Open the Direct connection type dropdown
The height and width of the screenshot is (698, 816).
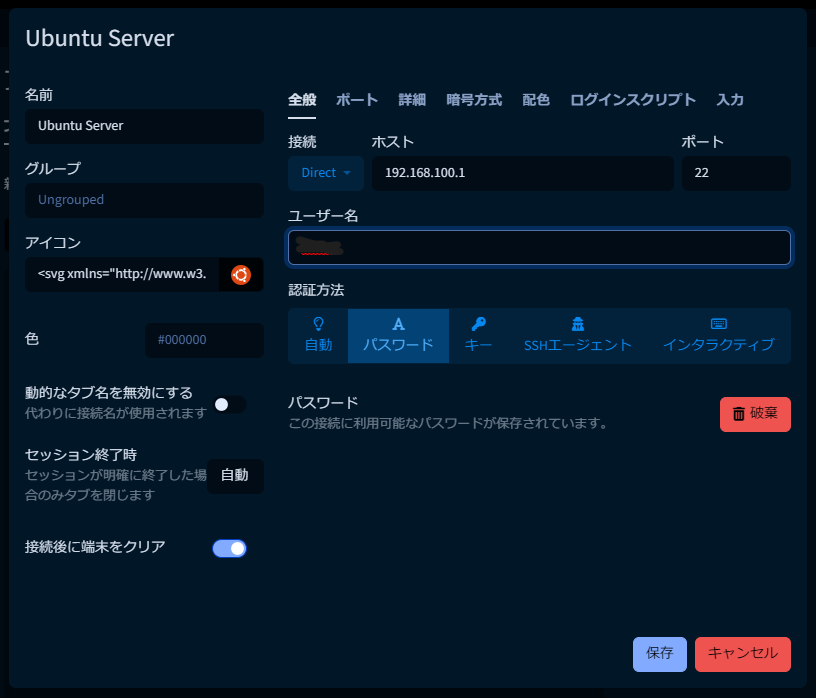tap(325, 172)
